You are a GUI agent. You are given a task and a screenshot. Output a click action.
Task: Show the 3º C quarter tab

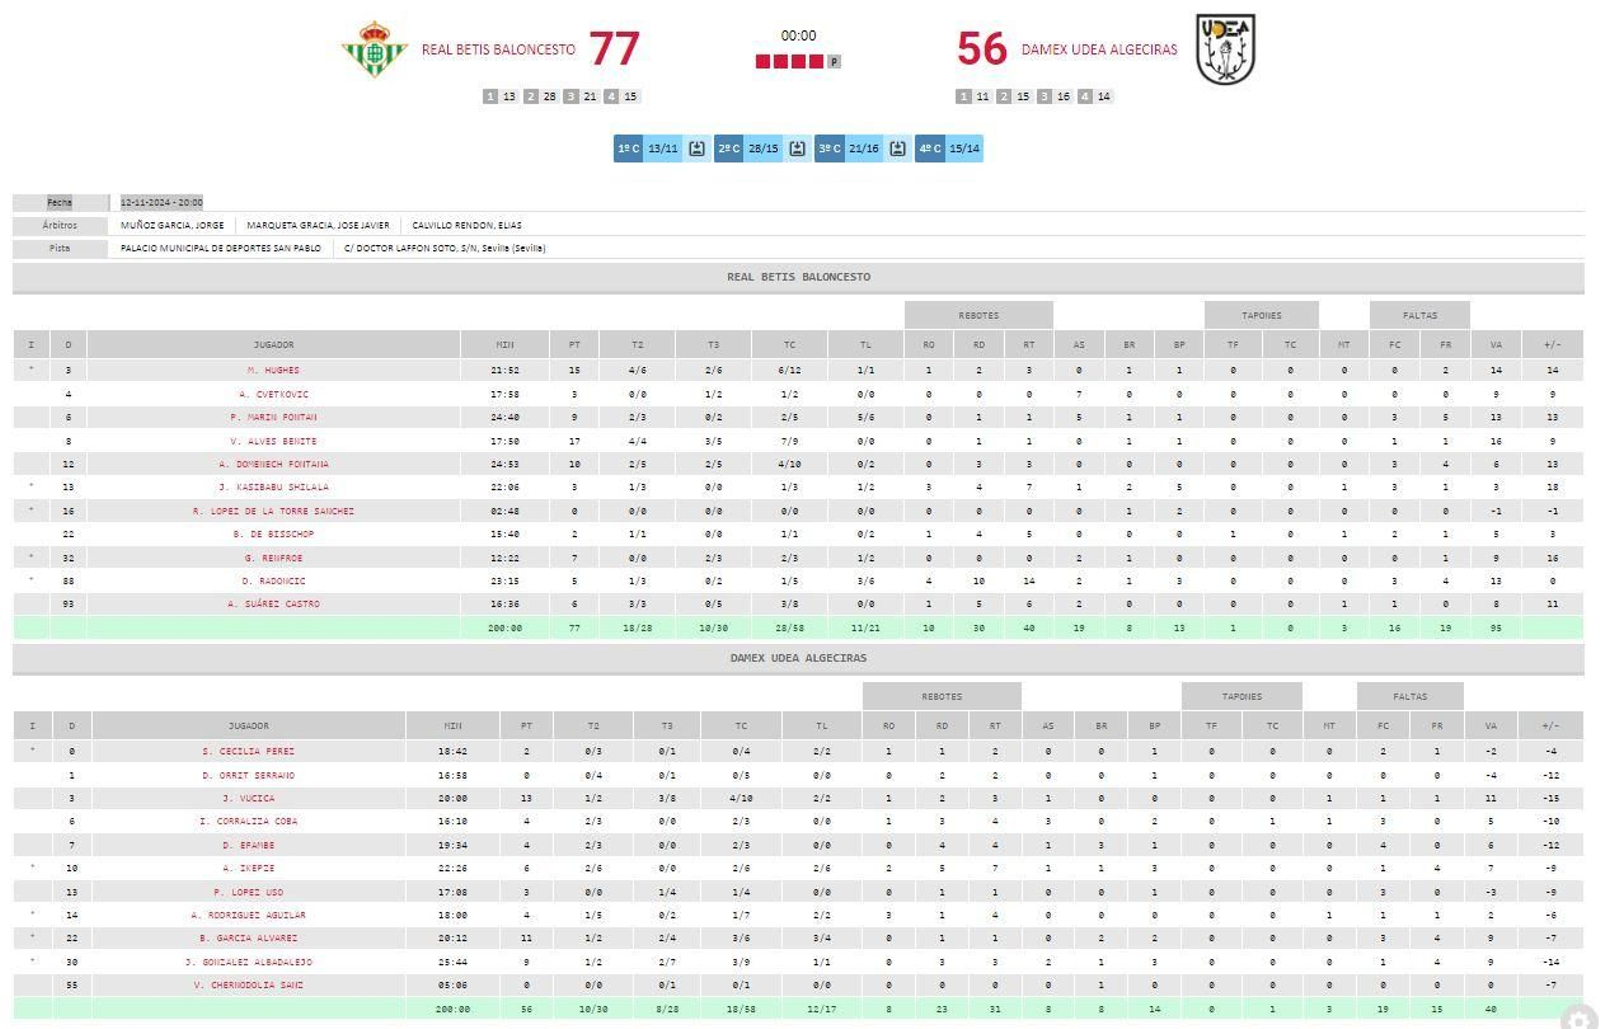point(829,149)
